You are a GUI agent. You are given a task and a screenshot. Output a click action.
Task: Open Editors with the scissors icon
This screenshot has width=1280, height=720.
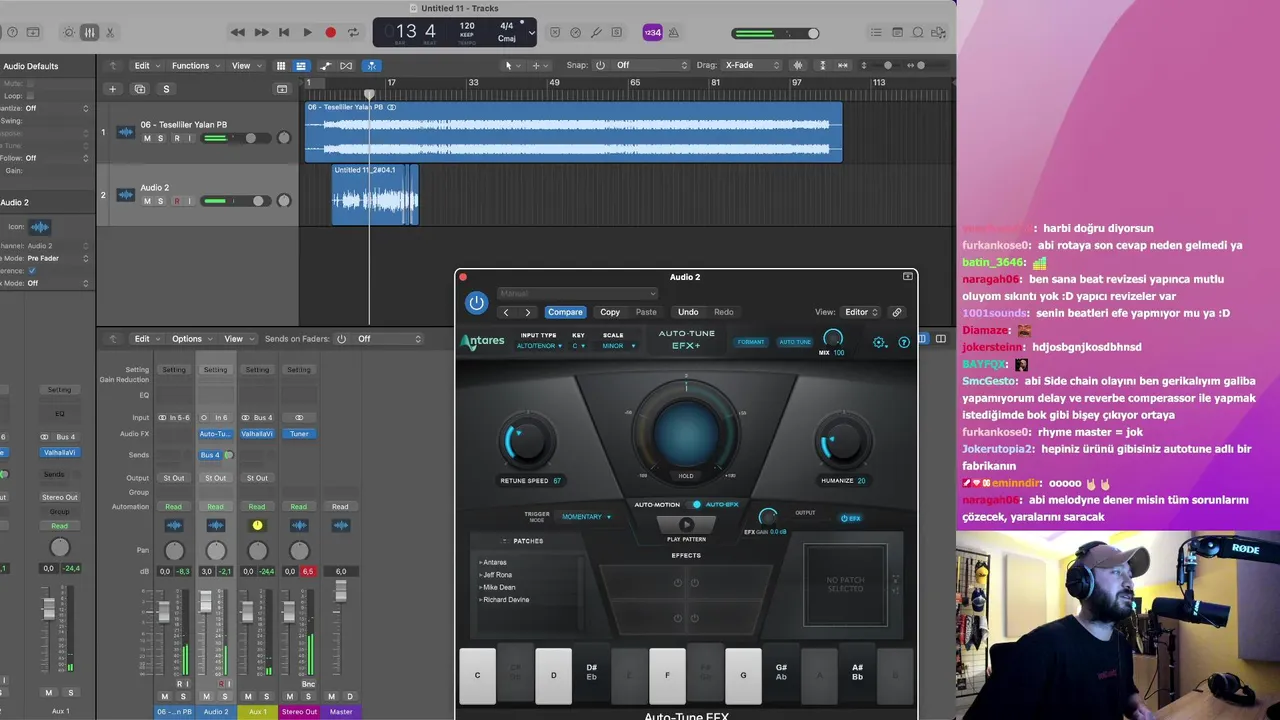click(112, 33)
